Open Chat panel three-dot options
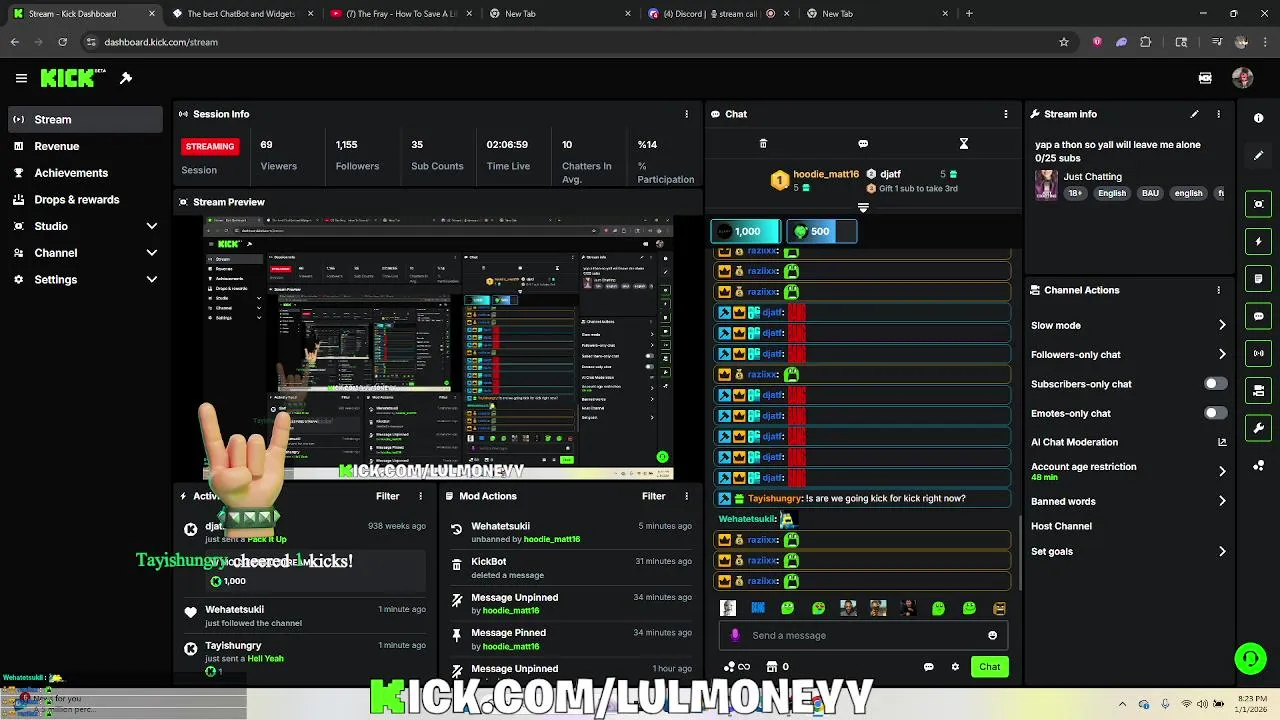This screenshot has width=1280, height=720. pos(1006,114)
